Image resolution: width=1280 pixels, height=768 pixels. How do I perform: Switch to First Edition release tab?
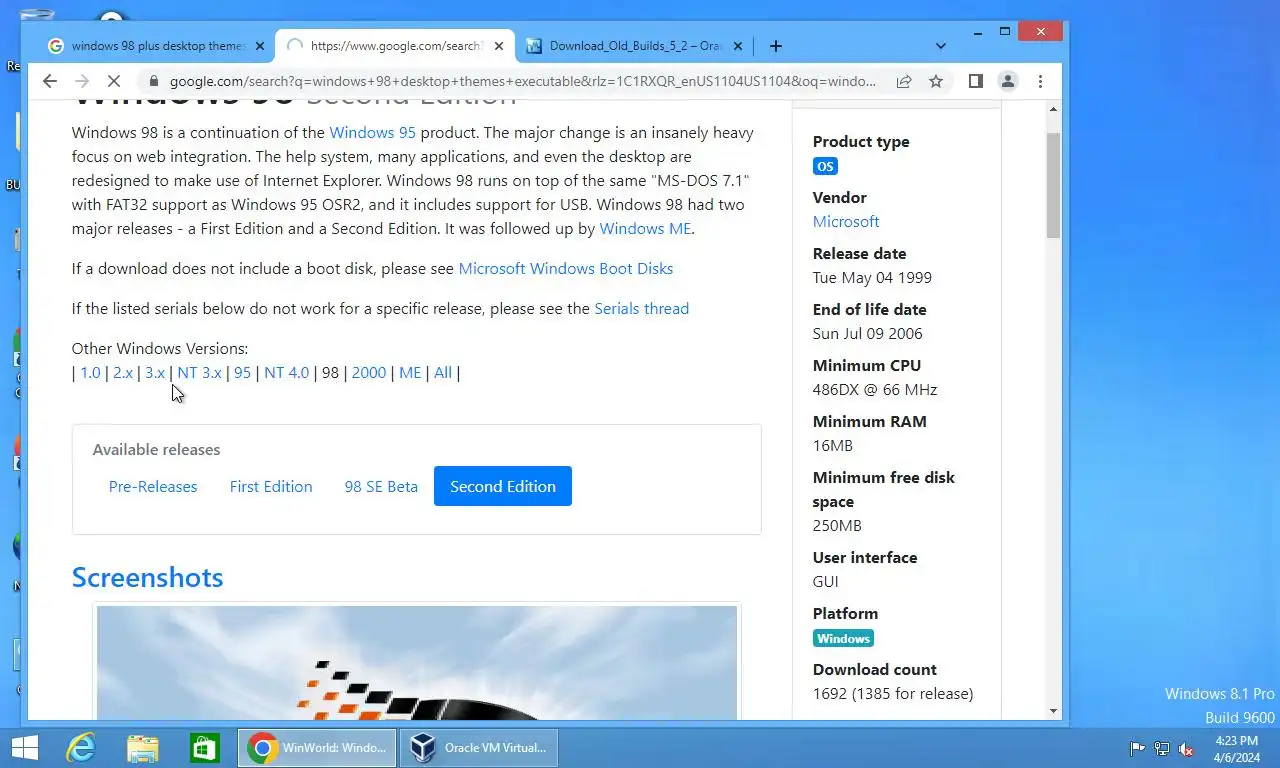(271, 486)
